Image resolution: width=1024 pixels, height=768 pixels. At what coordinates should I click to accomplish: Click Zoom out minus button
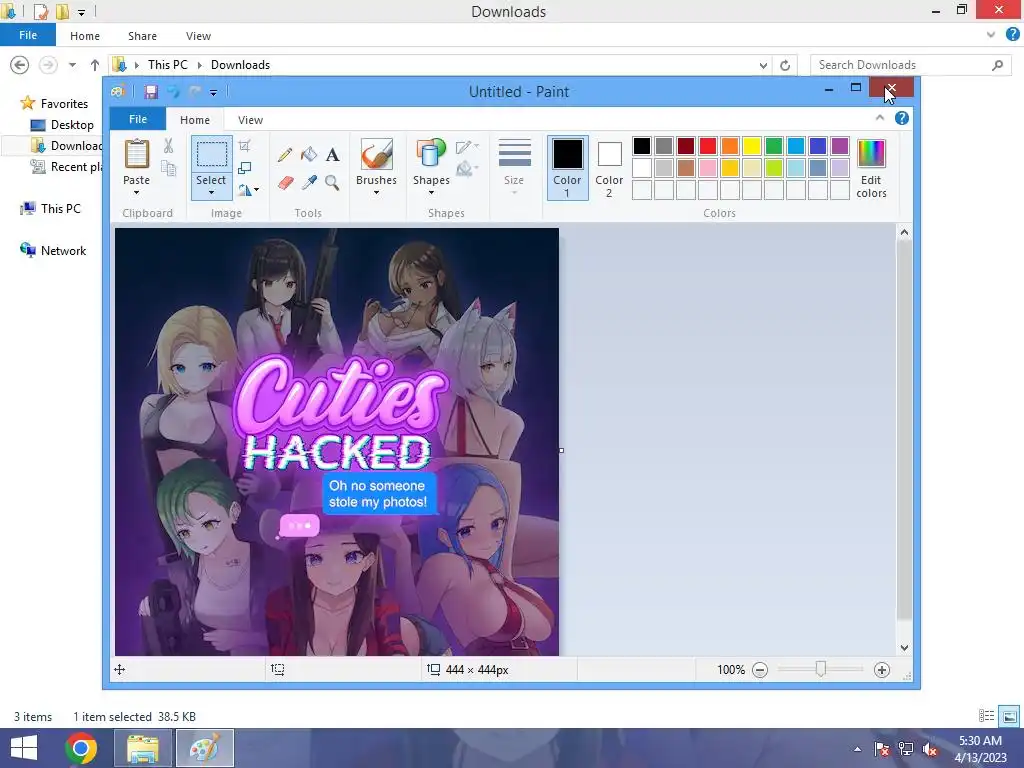click(x=760, y=670)
